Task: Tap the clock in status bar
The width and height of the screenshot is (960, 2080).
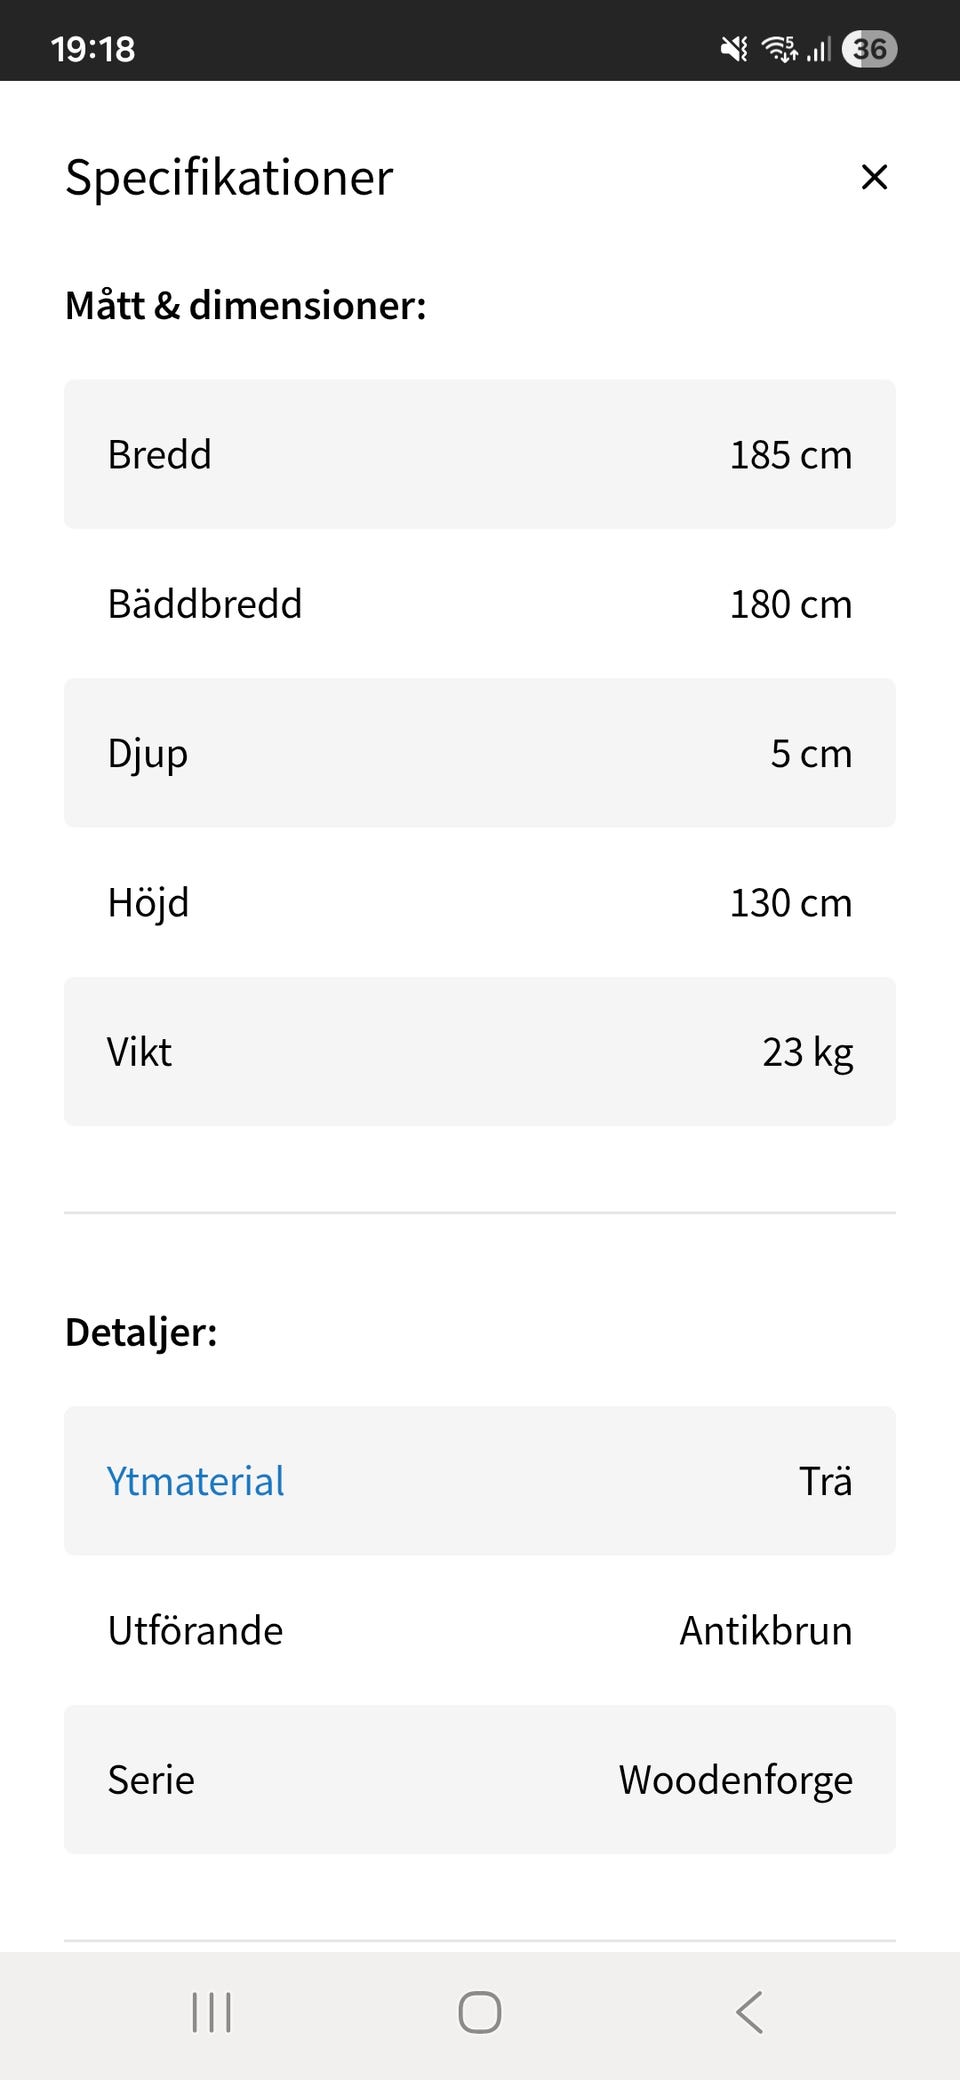Action: [93, 48]
